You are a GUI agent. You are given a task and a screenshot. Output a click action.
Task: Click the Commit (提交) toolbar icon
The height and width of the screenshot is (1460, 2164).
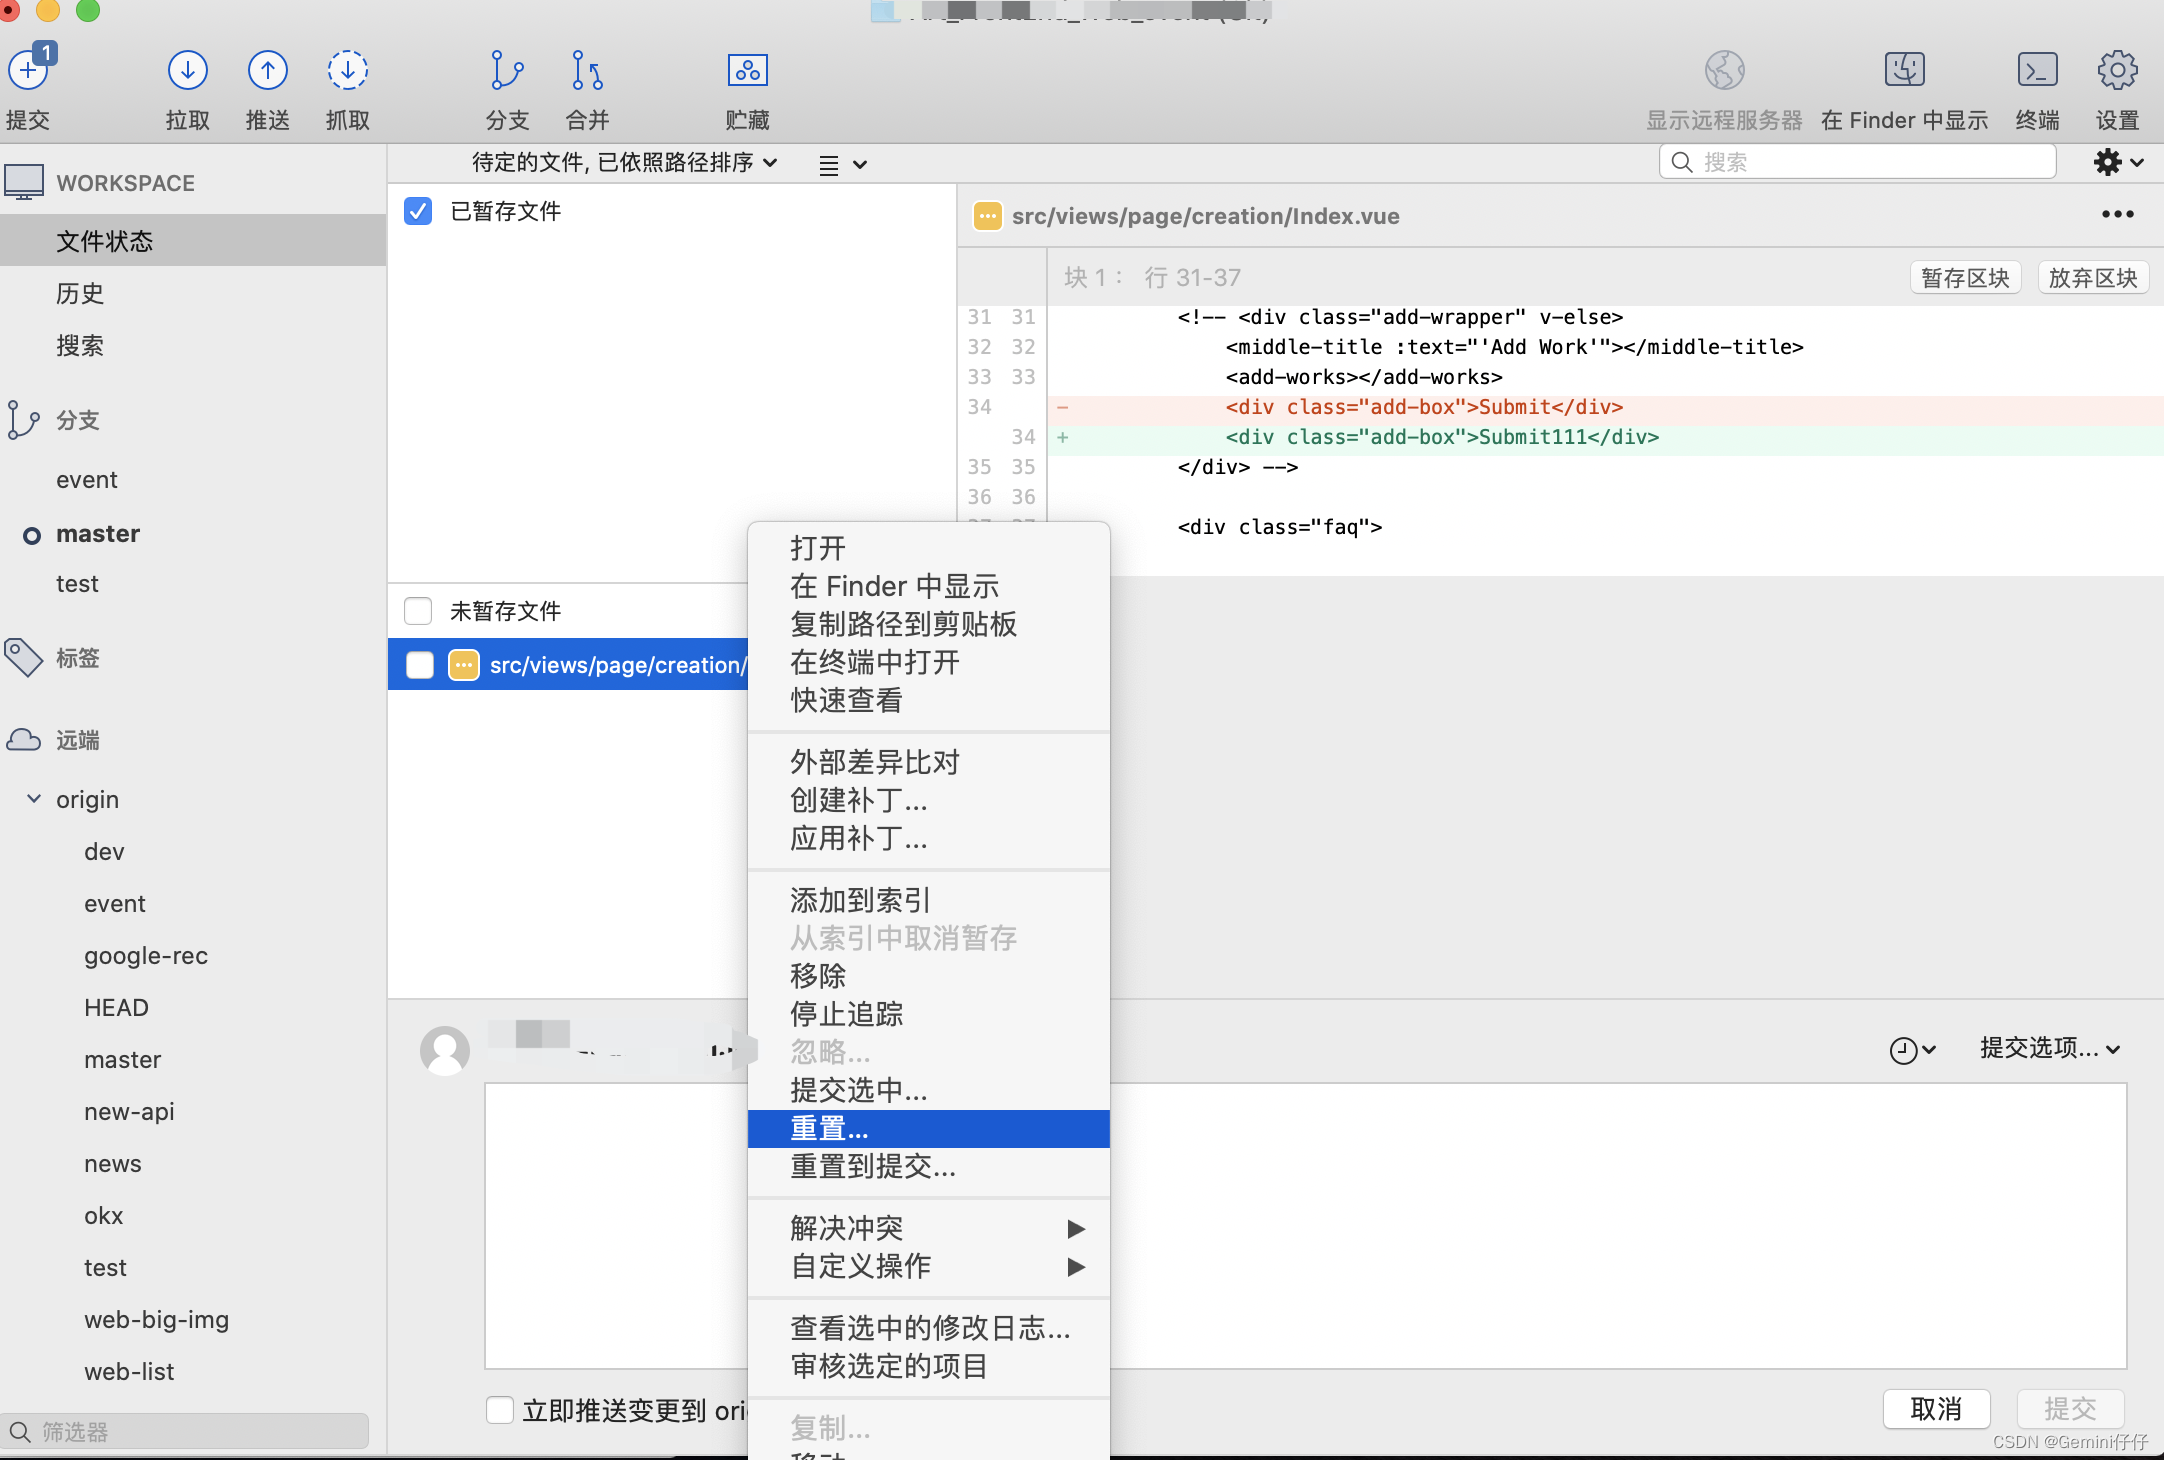coord(30,68)
